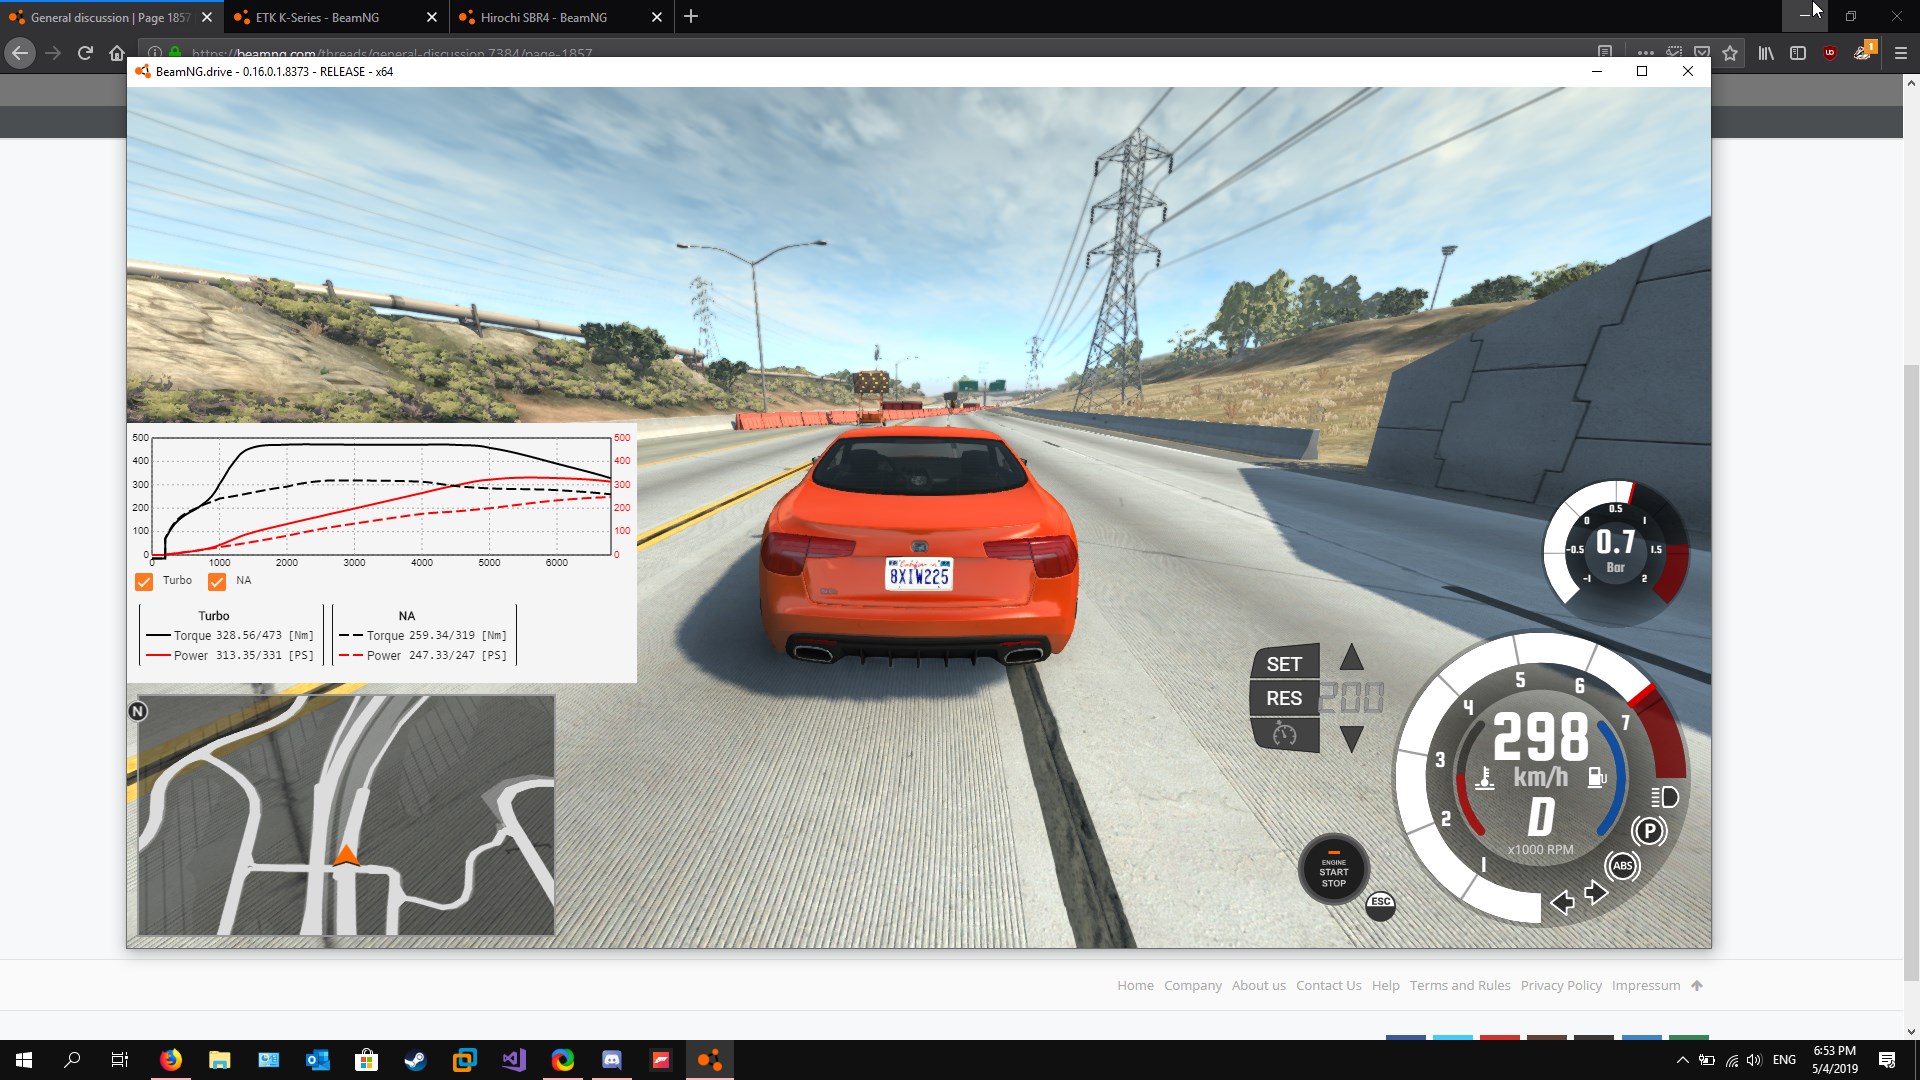The height and width of the screenshot is (1080, 1920).
Task: Toggle Firefox sidebar view
Action: 1798,53
